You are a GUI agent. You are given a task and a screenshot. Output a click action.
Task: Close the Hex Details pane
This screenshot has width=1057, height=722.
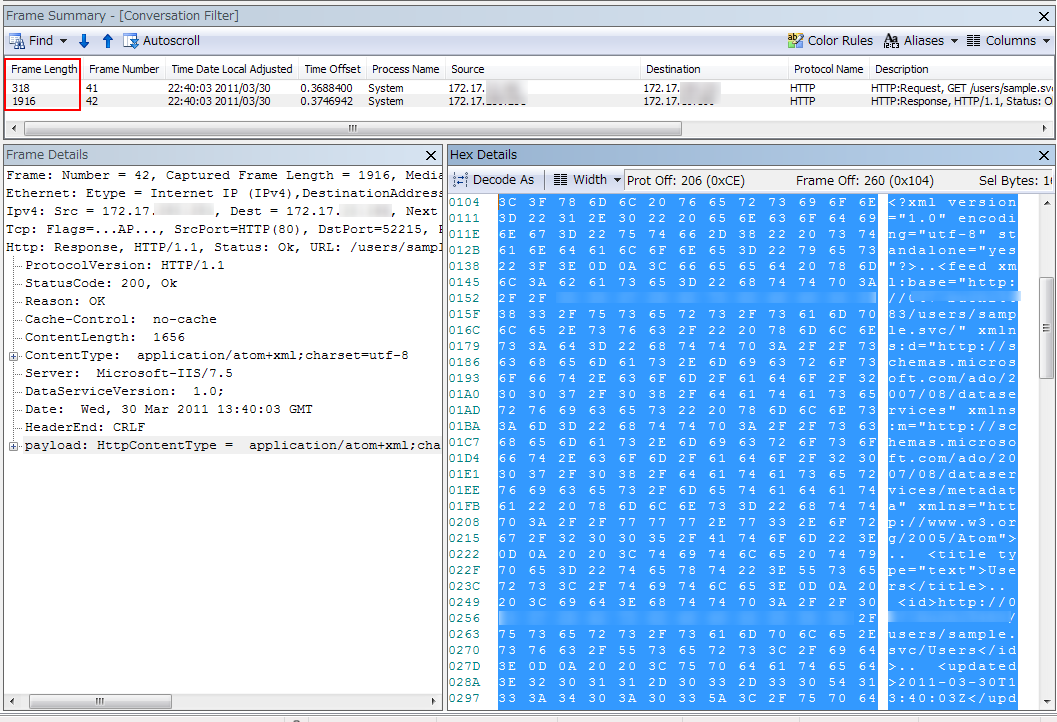[1045, 156]
